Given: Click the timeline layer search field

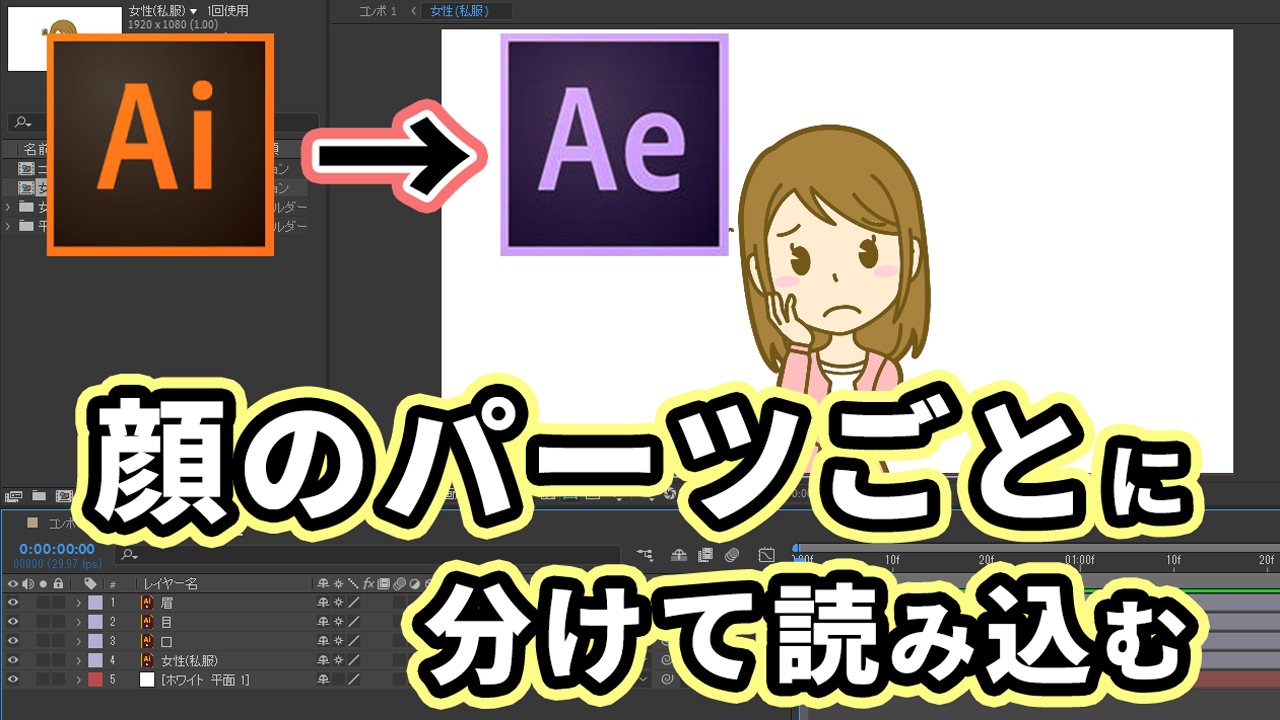Looking at the screenshot, I should point(370,554).
